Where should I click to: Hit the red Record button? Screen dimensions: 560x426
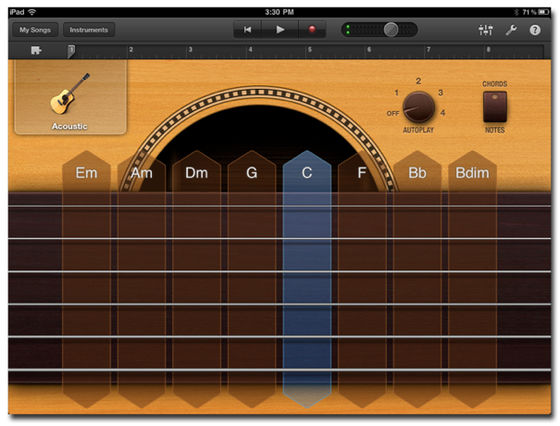click(312, 30)
